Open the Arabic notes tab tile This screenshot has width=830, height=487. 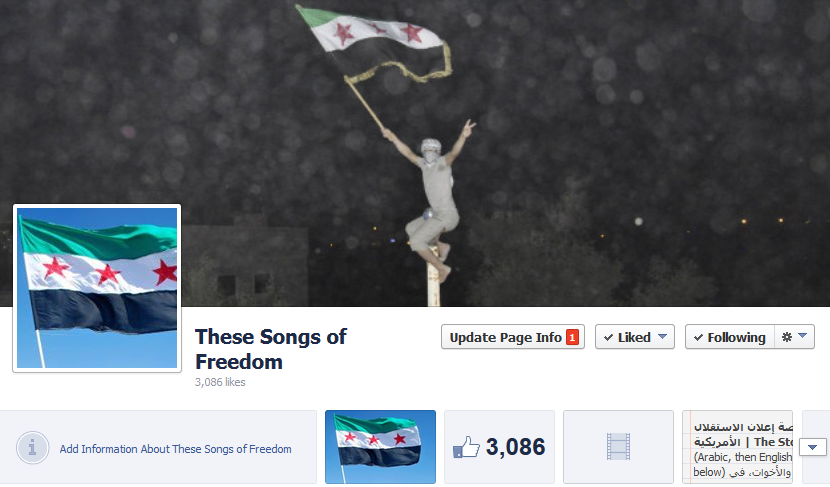click(737, 447)
